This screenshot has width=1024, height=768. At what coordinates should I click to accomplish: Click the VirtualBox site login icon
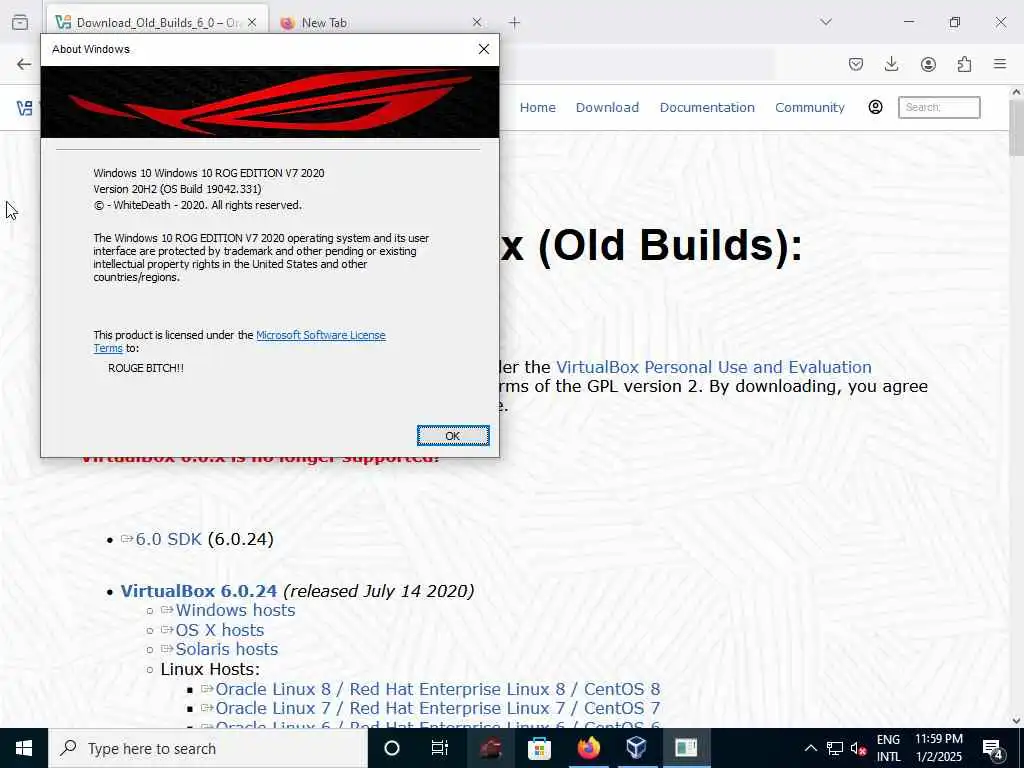click(875, 107)
